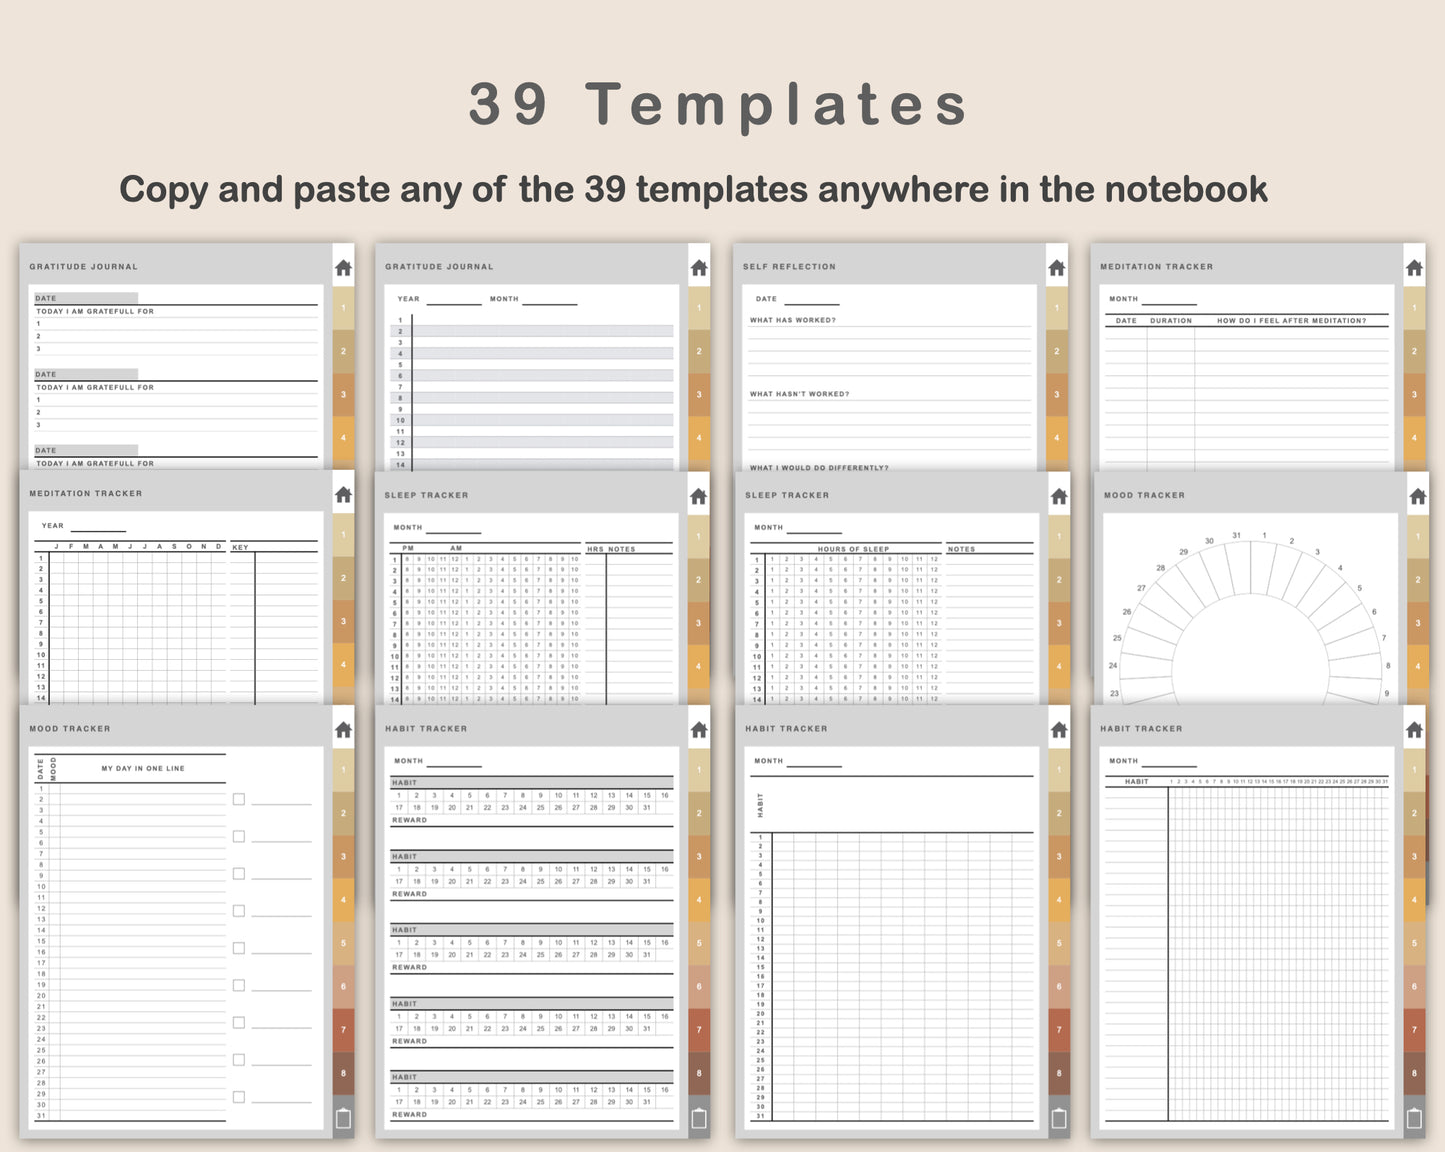
Task: Click day 31 label on semicircle Mood Tracker
Action: tap(1237, 535)
